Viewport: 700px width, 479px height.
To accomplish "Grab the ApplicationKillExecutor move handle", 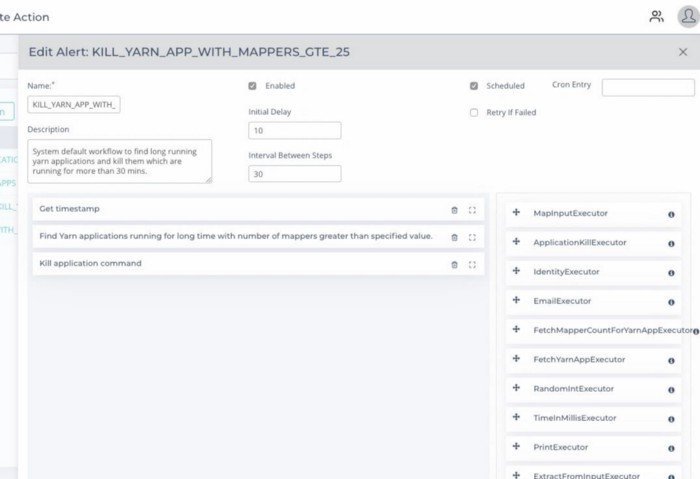I will tap(517, 242).
